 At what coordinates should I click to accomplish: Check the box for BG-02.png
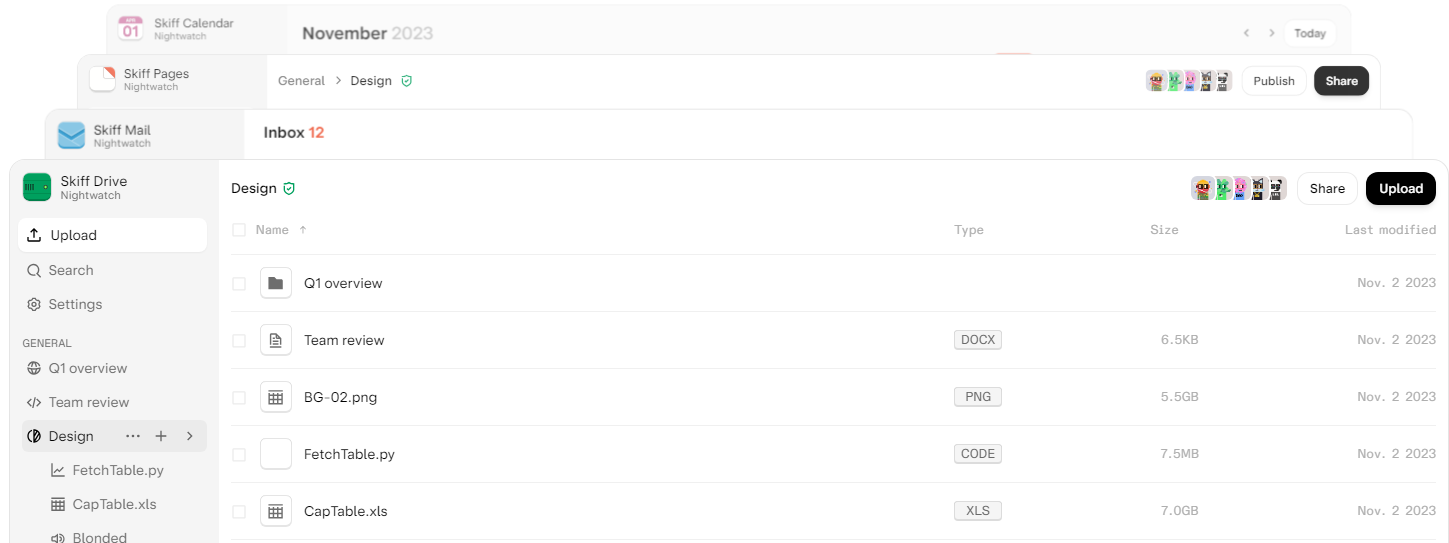(239, 397)
